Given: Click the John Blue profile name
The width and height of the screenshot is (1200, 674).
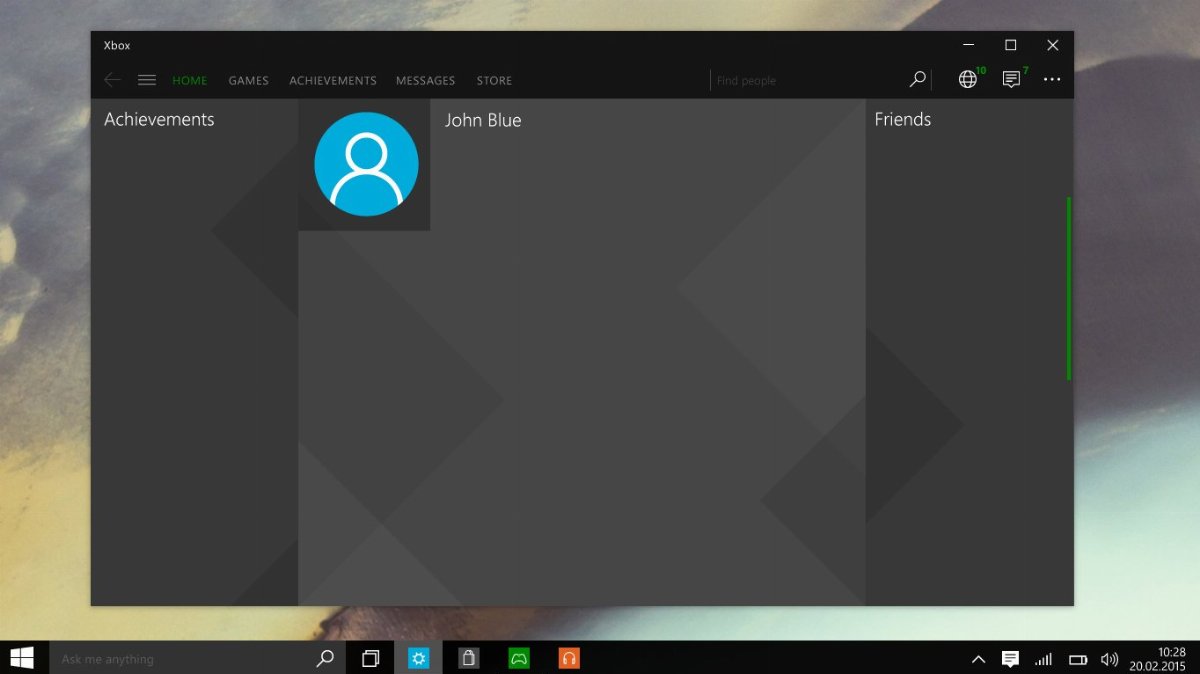Looking at the screenshot, I should coord(483,120).
